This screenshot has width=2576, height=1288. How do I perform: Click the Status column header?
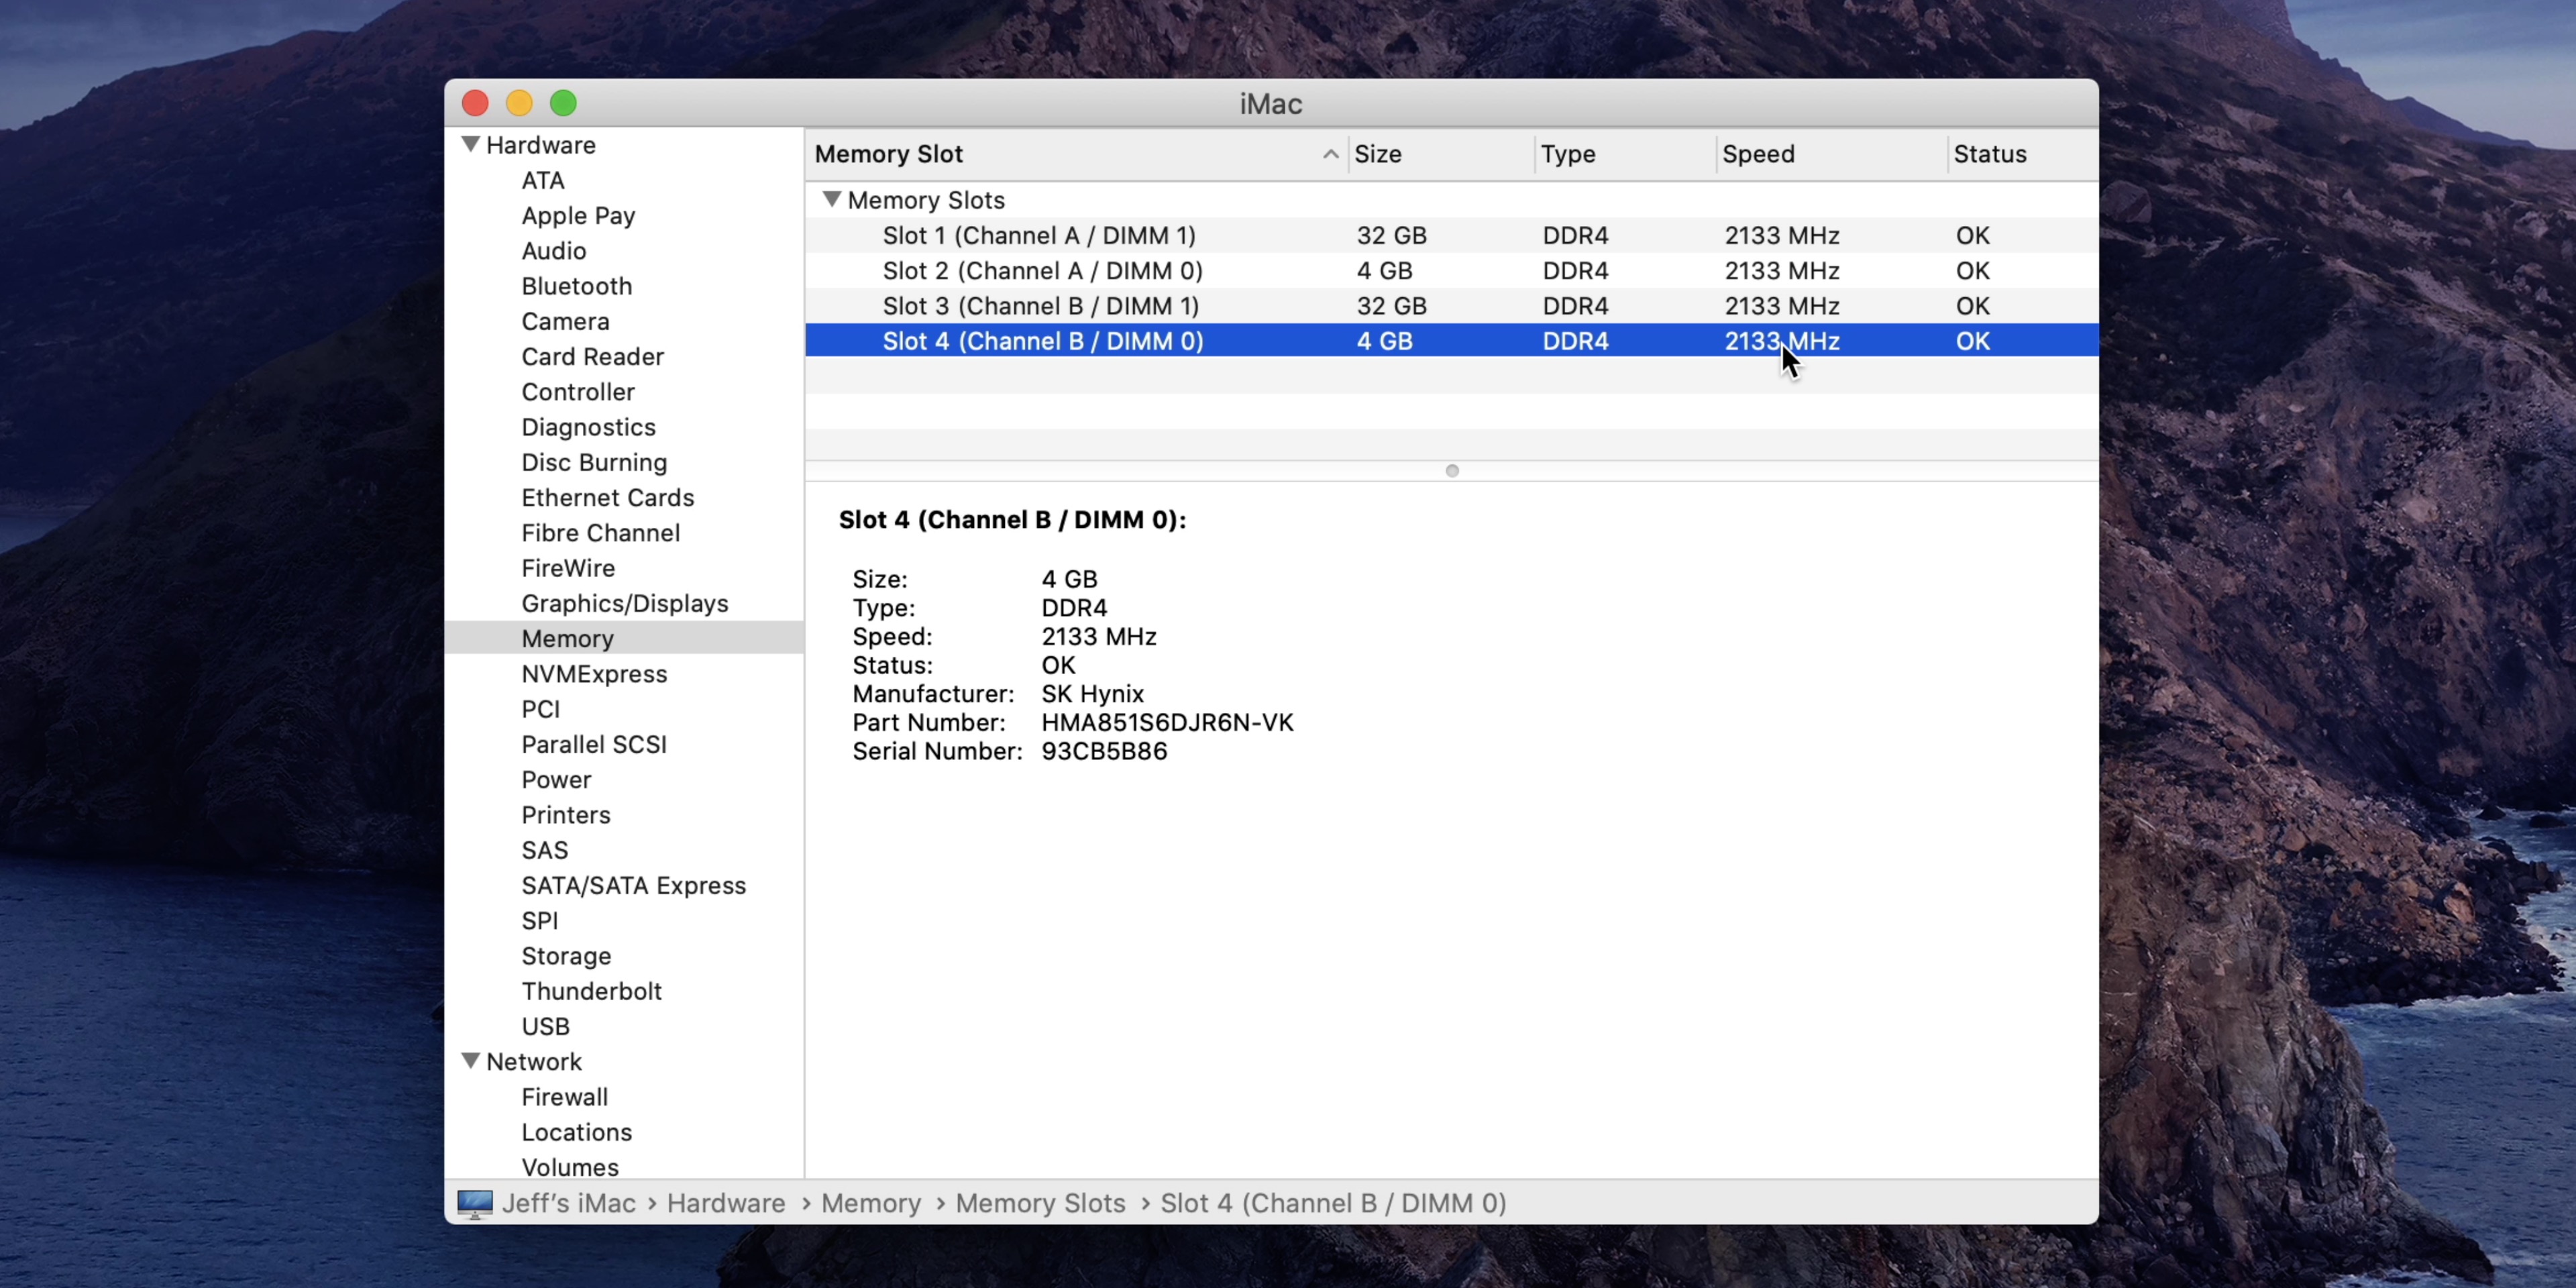1989,154
